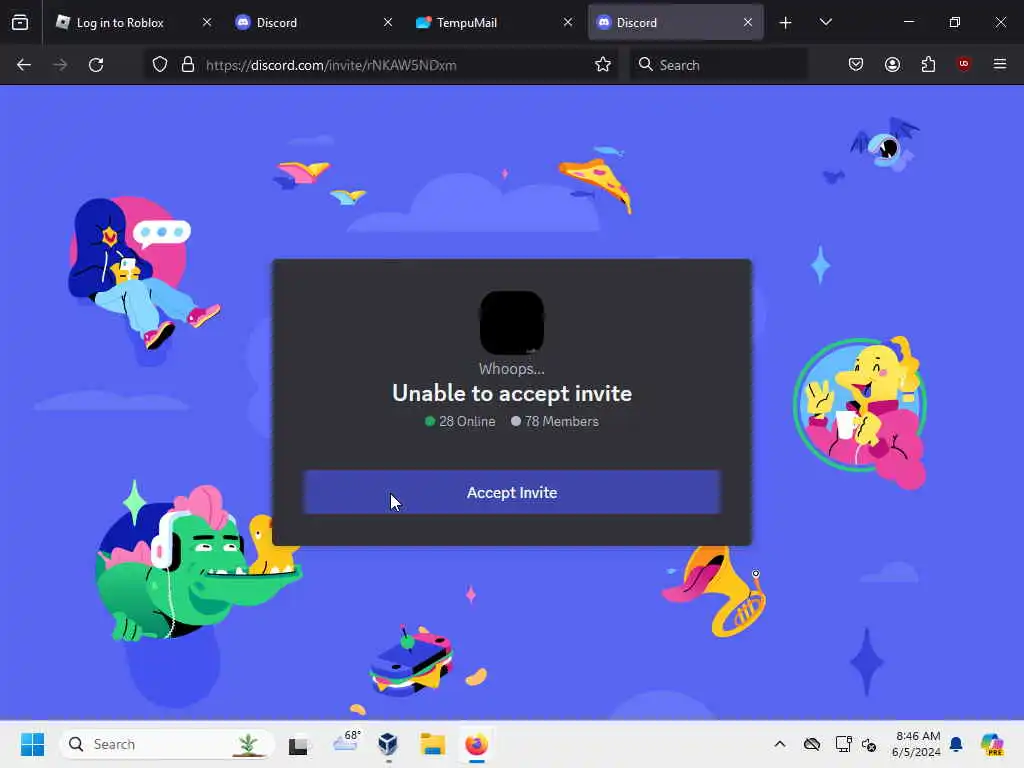1024x768 pixels.
Task: Open the weather widget showing 68°
Action: coord(346,743)
